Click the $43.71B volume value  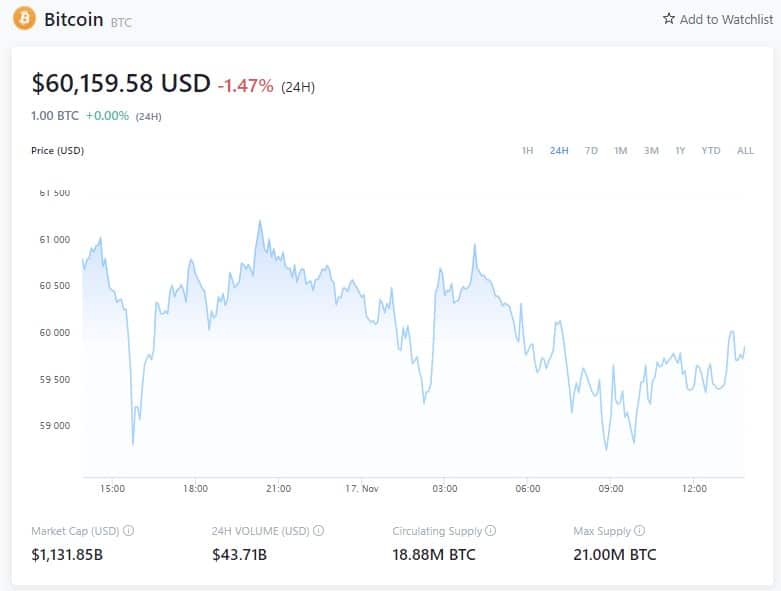239,555
